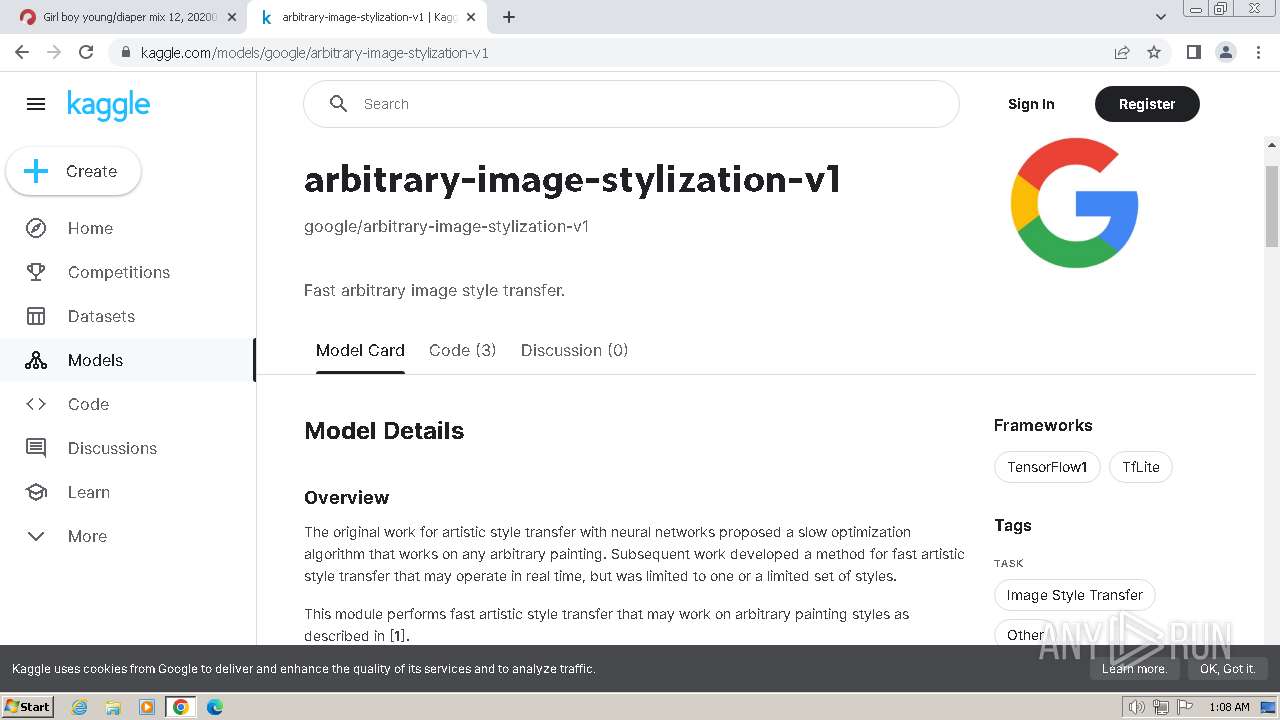This screenshot has height=720, width=1280.
Task: Open the media player taskbar icon
Action: [147, 707]
